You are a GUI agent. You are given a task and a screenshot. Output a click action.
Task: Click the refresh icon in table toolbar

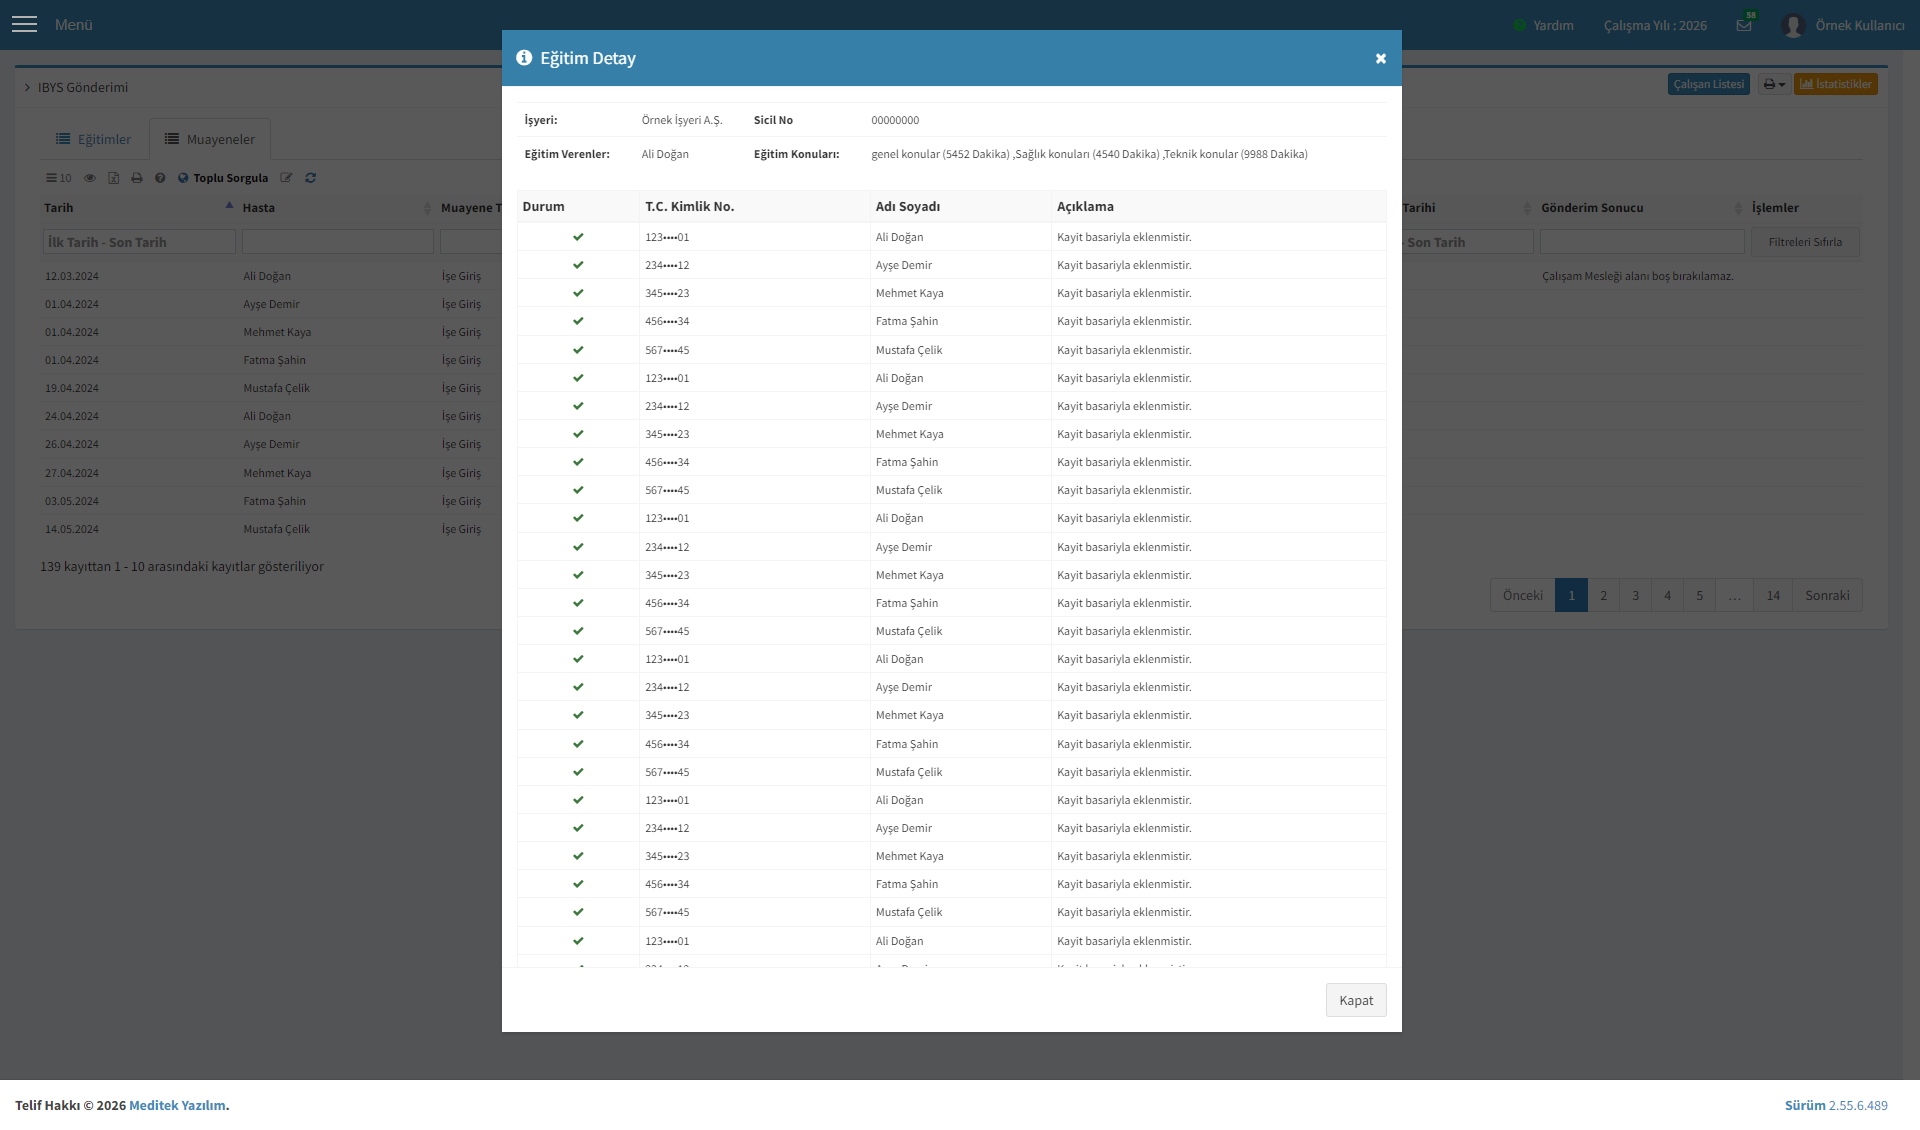click(311, 178)
